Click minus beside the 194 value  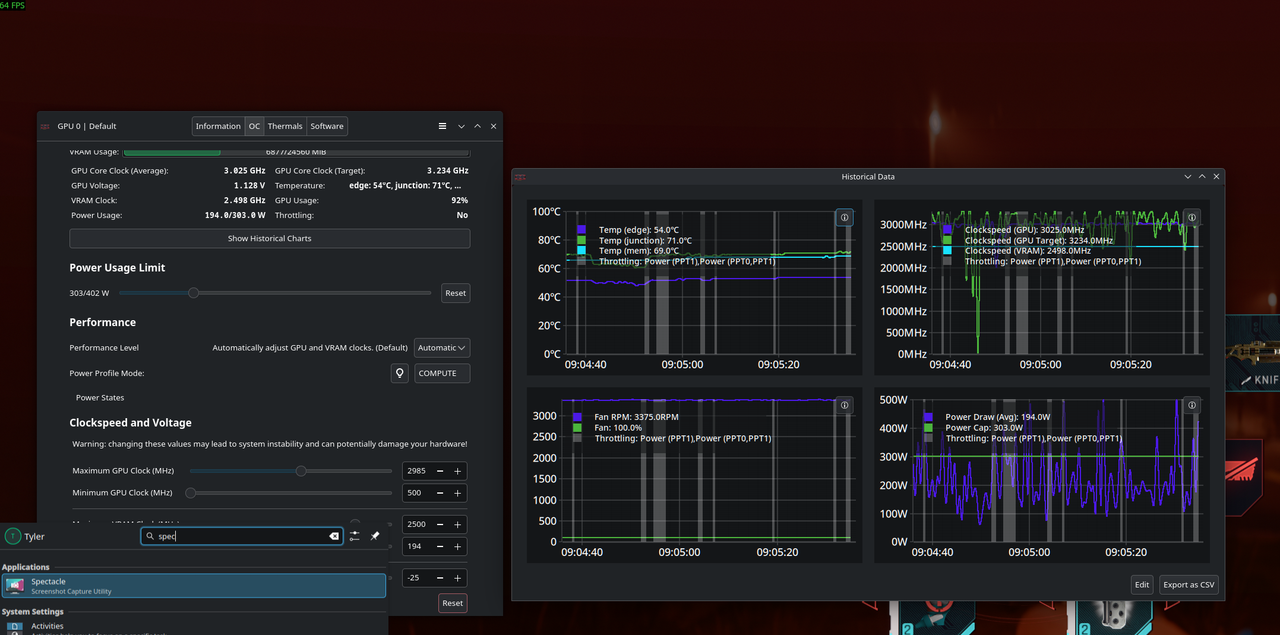click(442, 546)
